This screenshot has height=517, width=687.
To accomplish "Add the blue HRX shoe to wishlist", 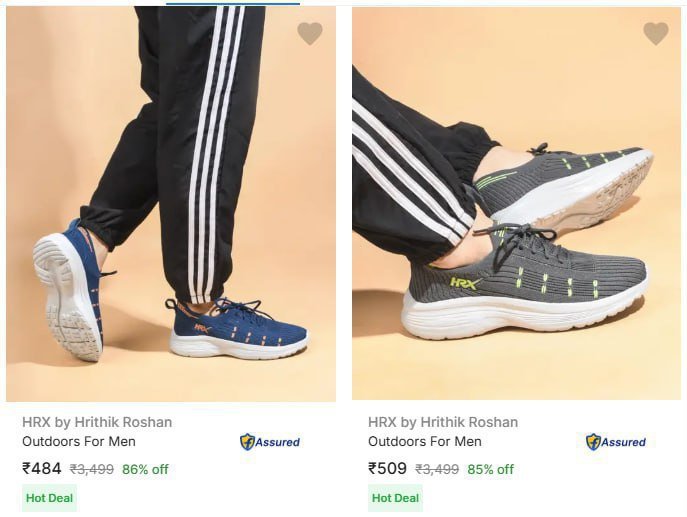I will pyautogui.click(x=310, y=34).
